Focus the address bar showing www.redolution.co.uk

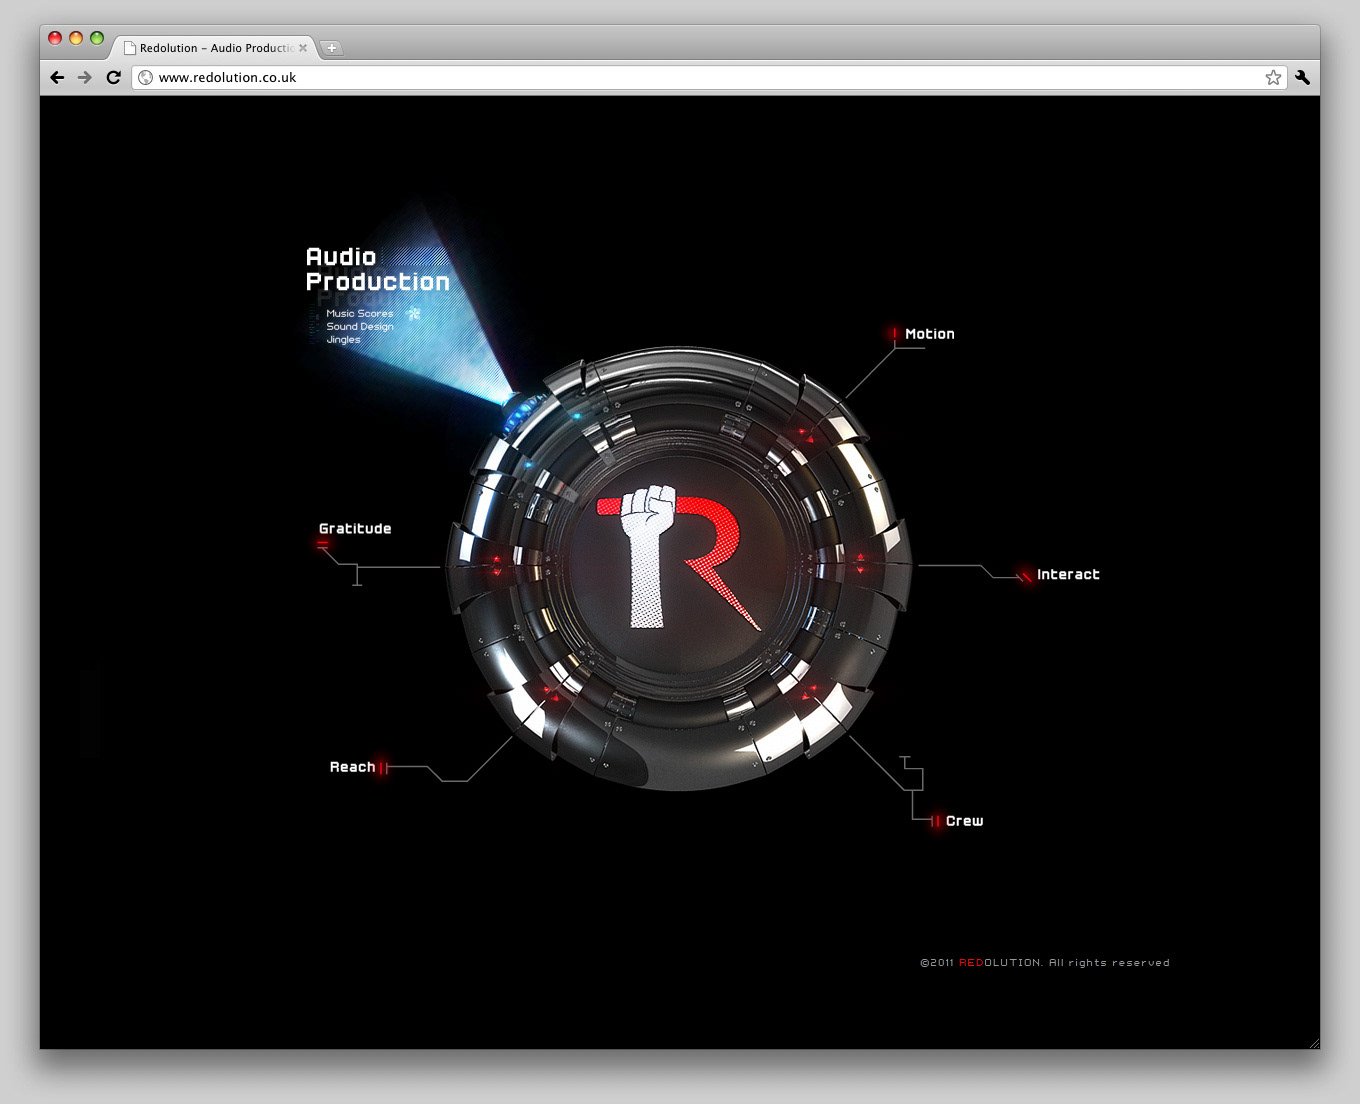point(710,77)
